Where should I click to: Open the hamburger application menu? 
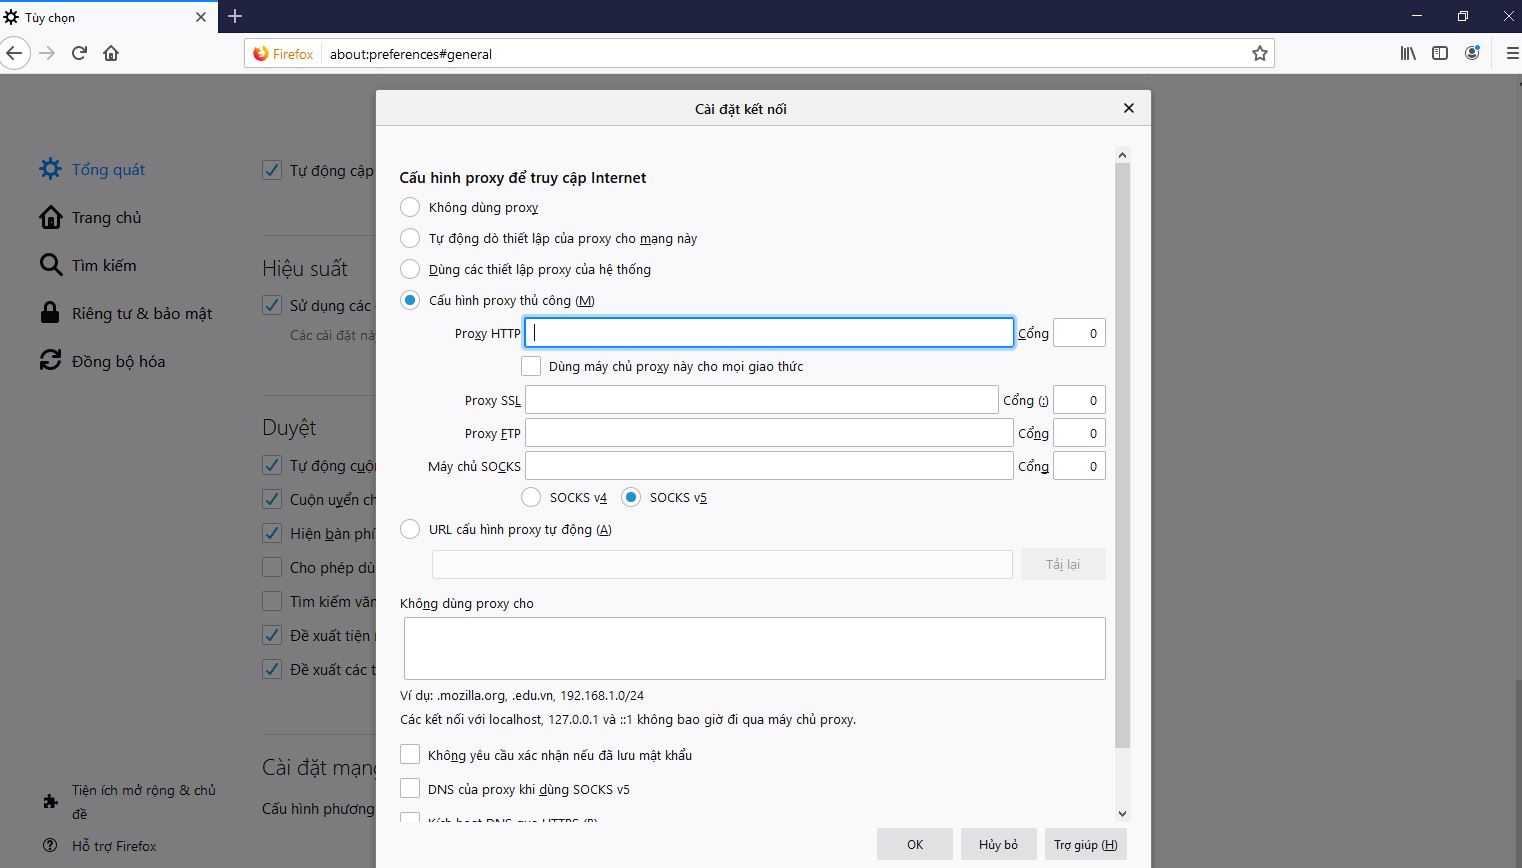click(x=1511, y=53)
